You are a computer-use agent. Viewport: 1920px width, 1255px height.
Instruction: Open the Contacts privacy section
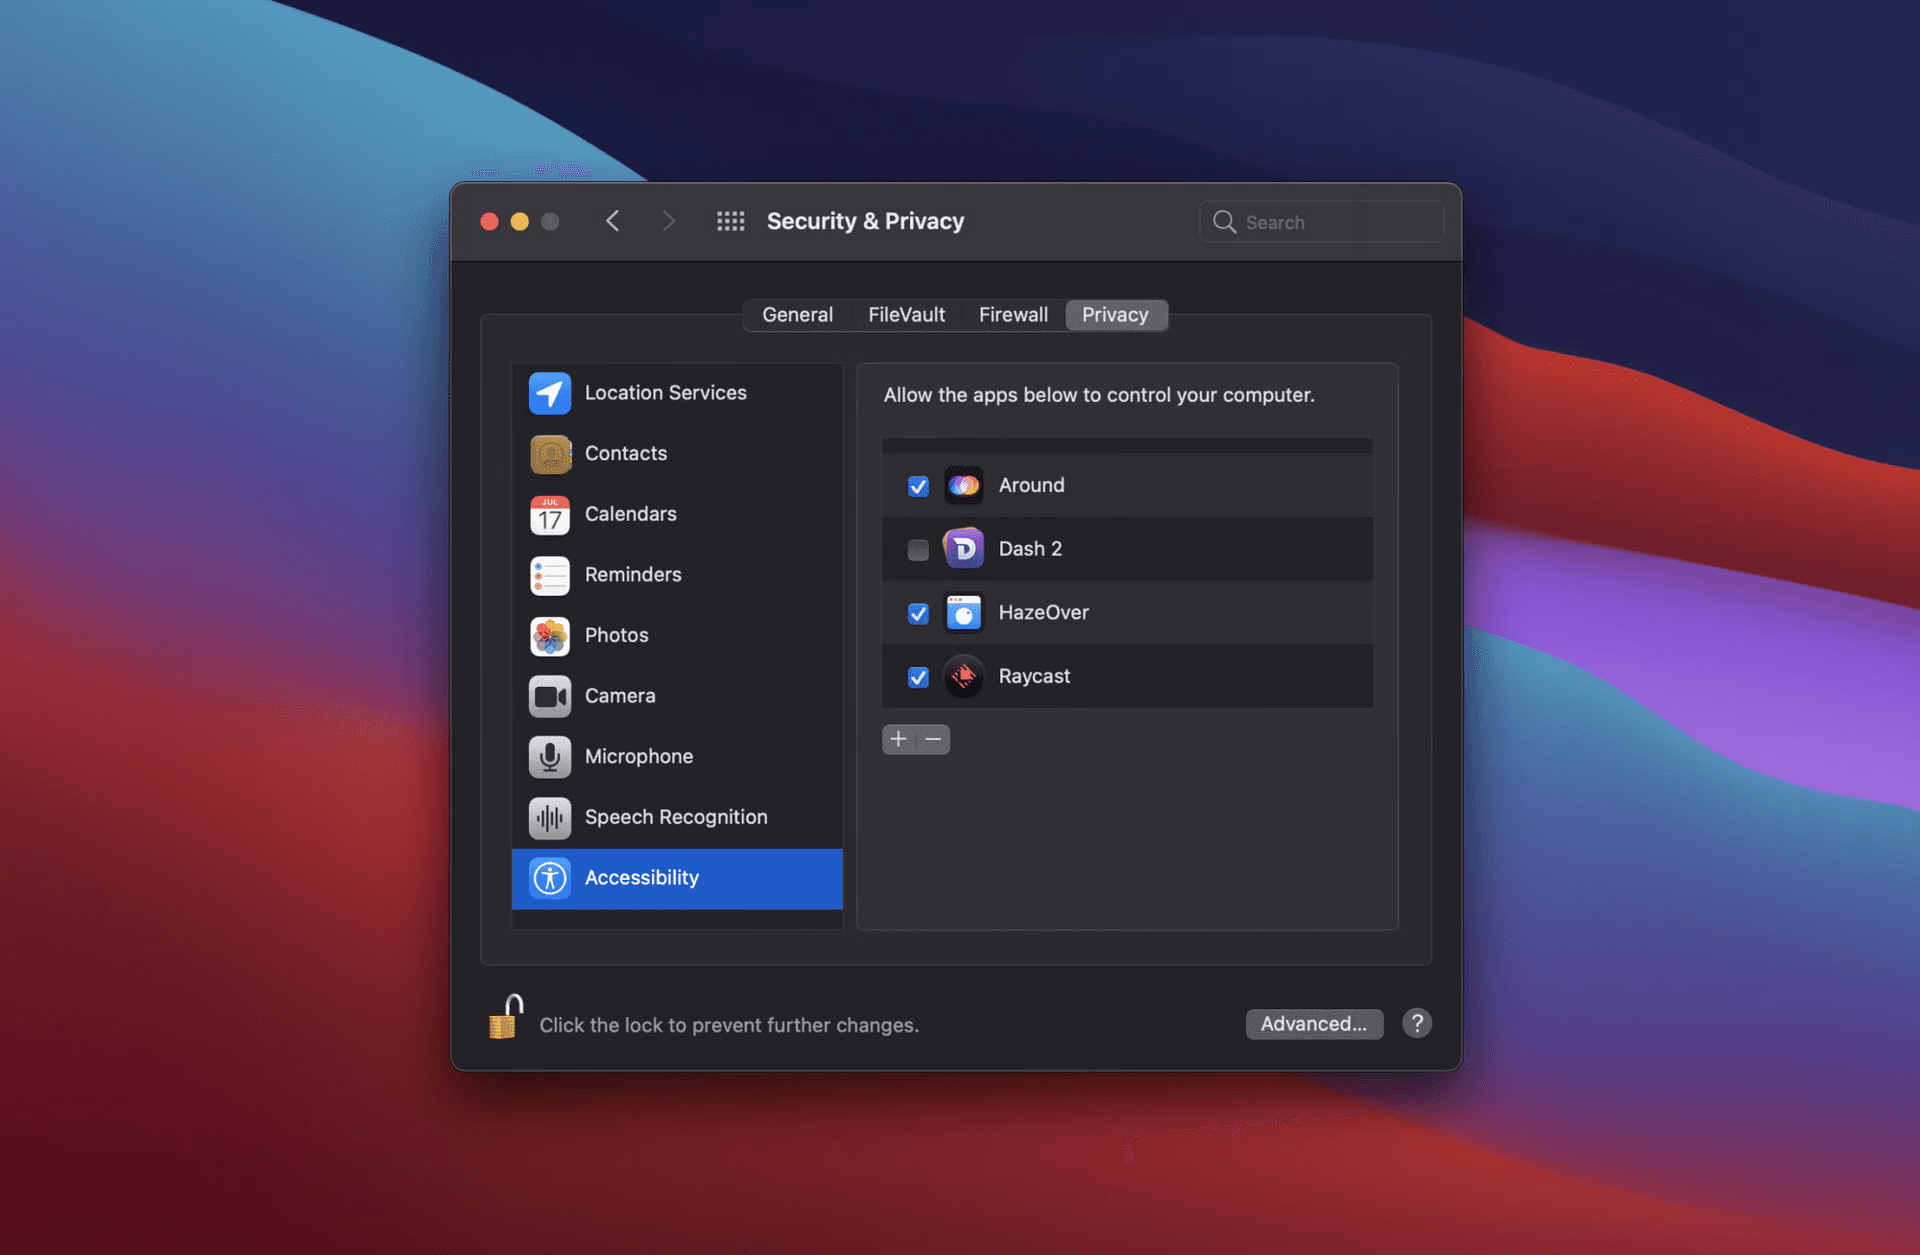pos(550,453)
